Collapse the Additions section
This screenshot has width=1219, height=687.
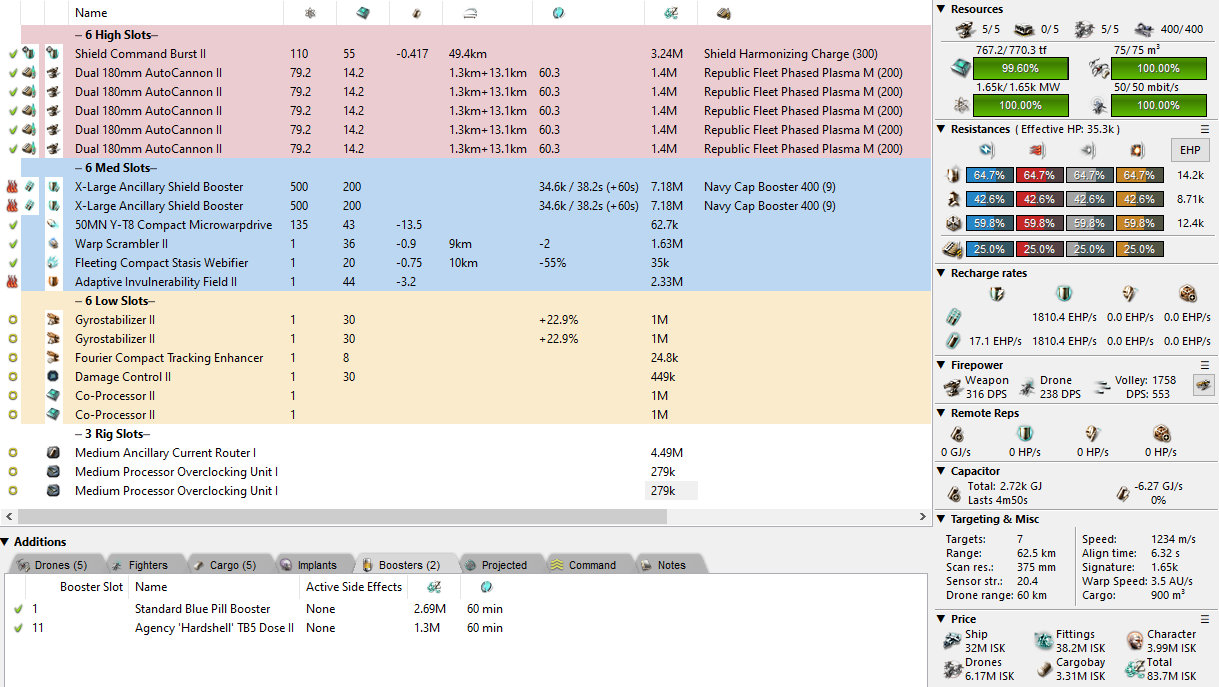point(7,542)
